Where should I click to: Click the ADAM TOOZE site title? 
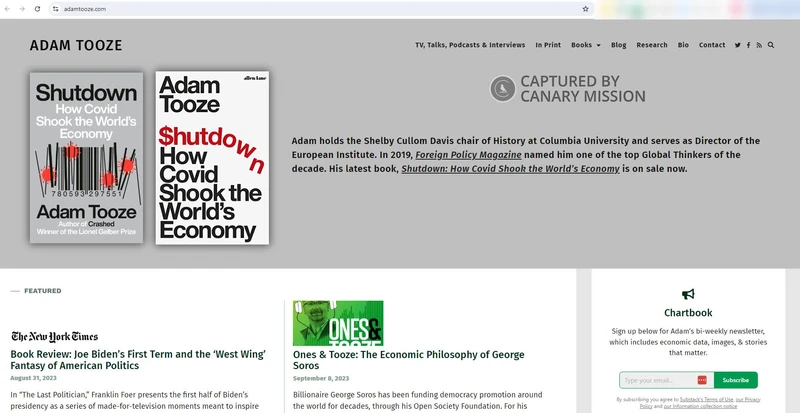76,45
